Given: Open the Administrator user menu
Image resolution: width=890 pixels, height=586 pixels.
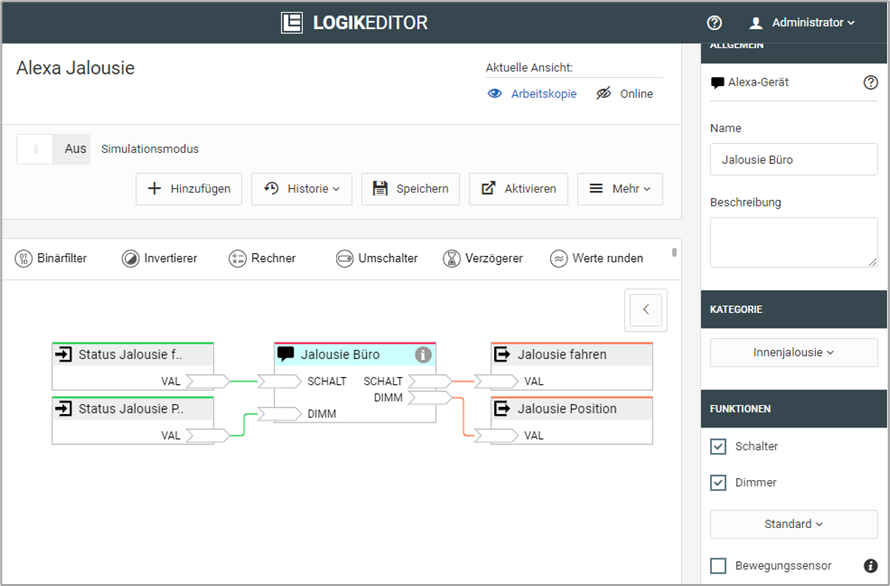Looking at the screenshot, I should coord(802,22).
